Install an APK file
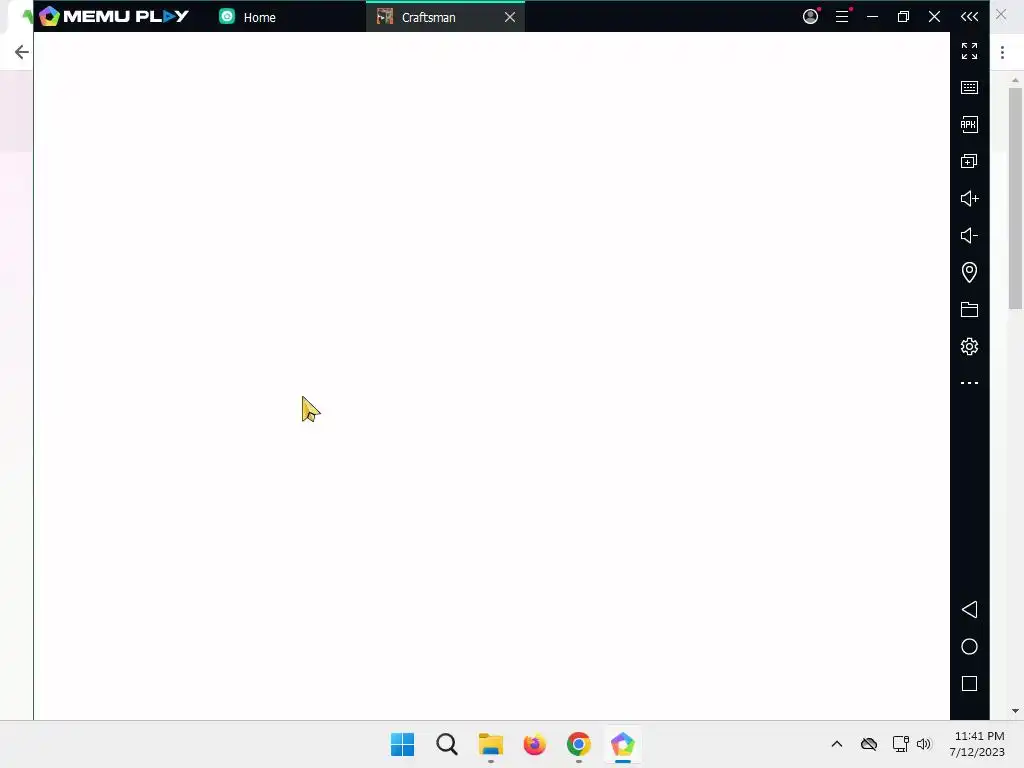The width and height of the screenshot is (1024, 768). [969, 125]
